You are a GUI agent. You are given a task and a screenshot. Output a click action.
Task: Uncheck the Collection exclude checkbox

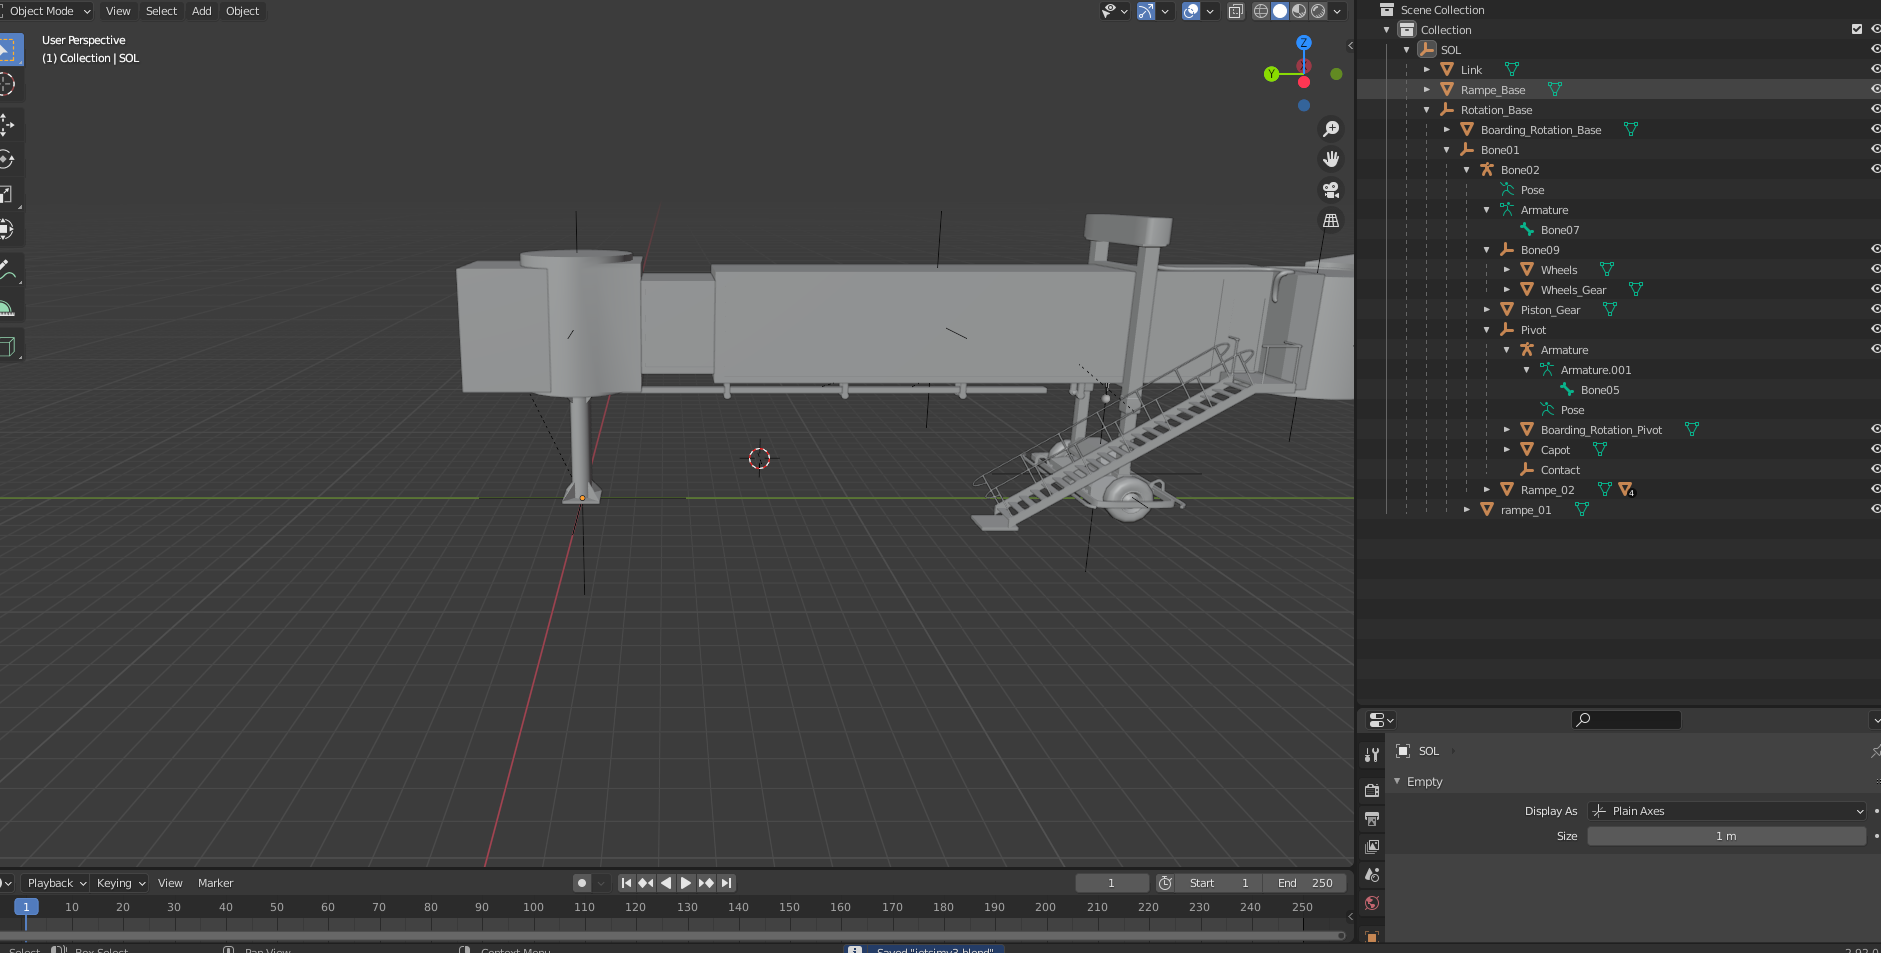pyautogui.click(x=1857, y=30)
